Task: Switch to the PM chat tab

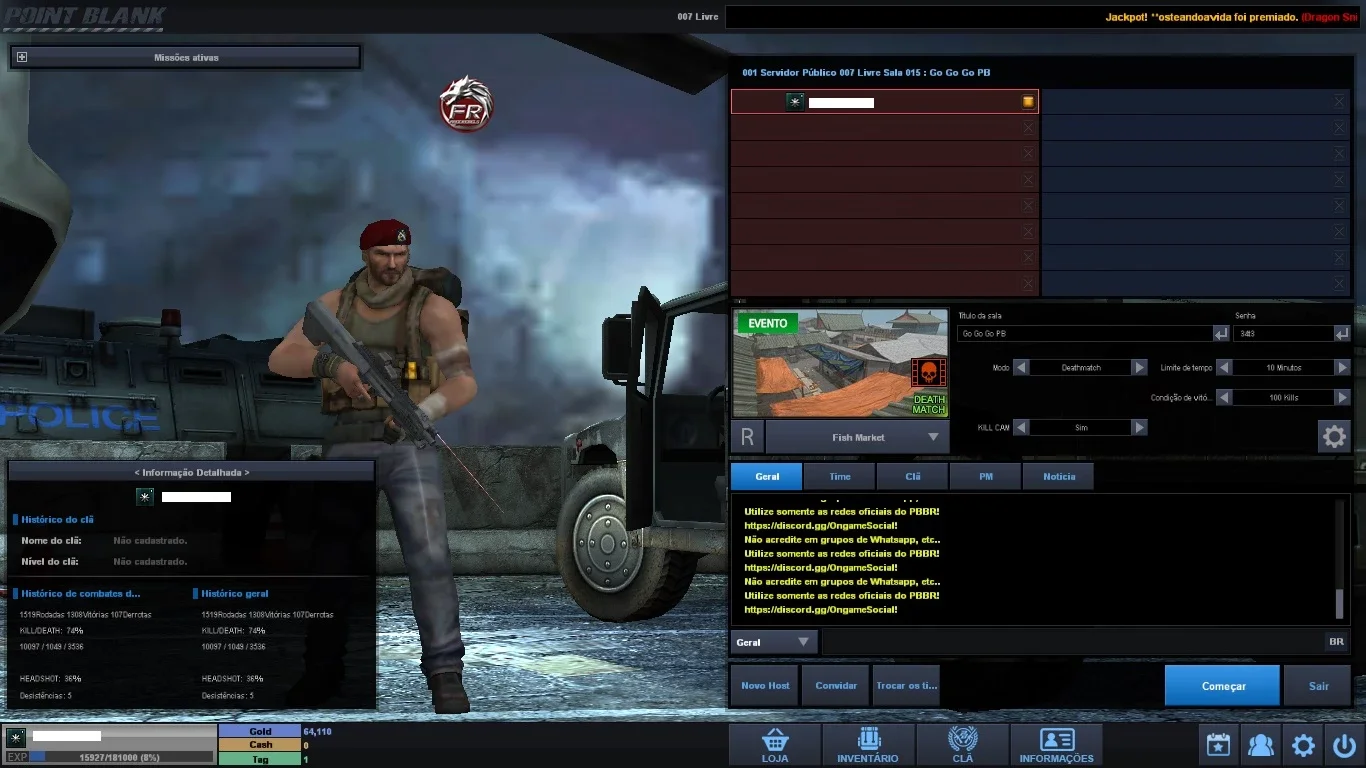Action: click(x=986, y=476)
